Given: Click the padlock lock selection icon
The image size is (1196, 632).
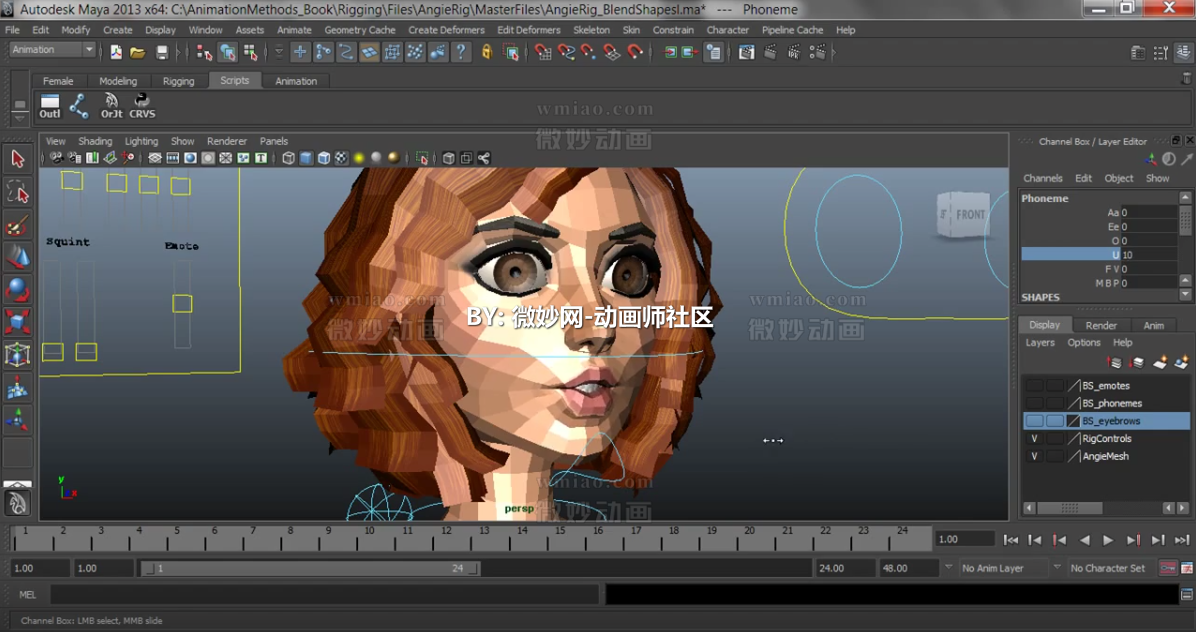Looking at the screenshot, I should [x=487, y=52].
